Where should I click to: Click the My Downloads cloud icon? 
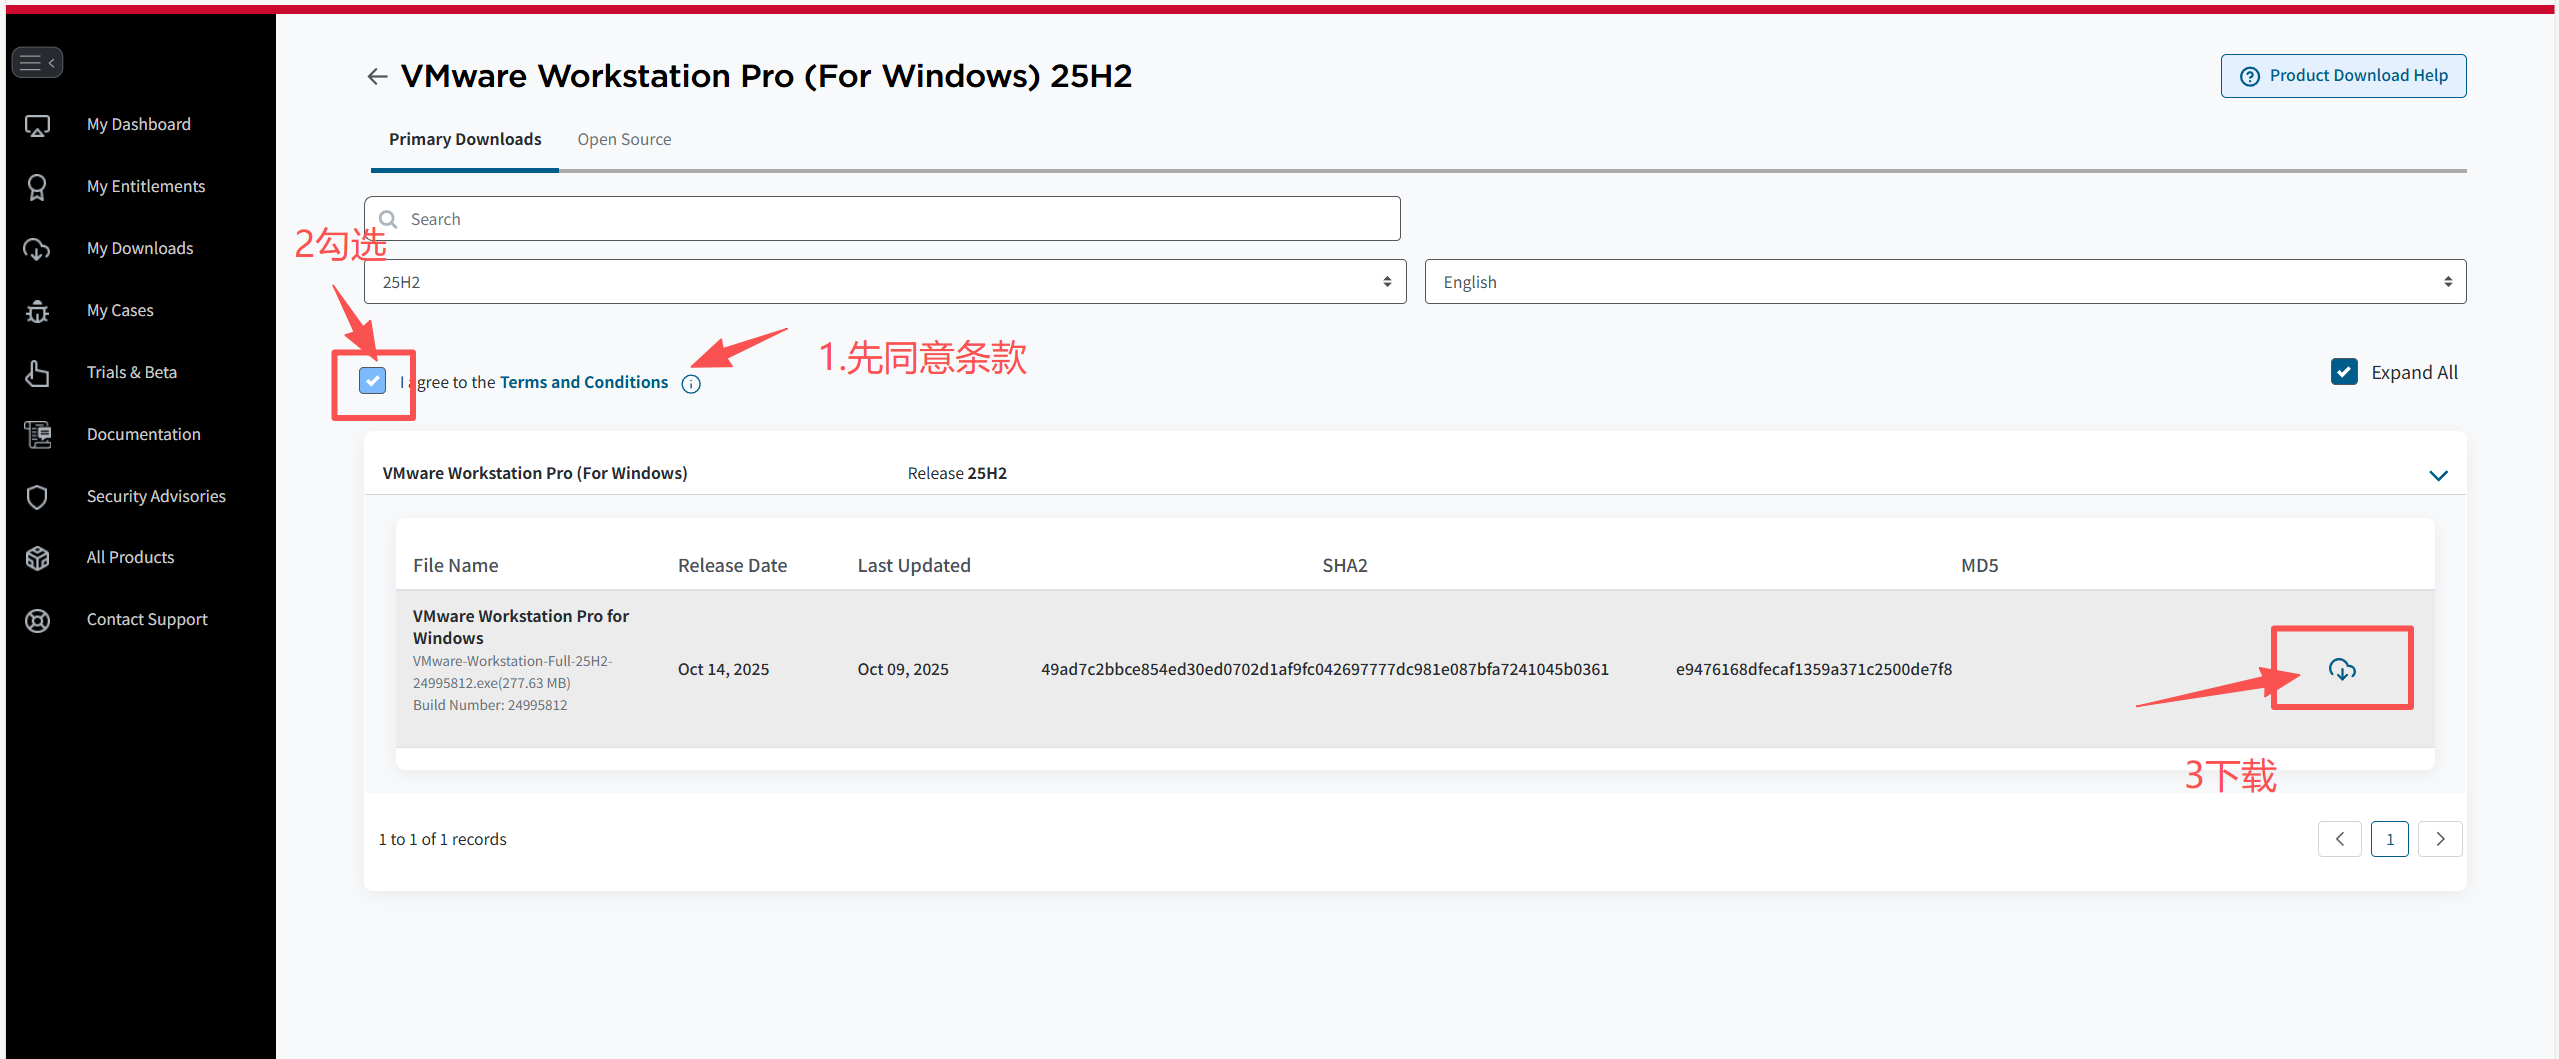click(x=37, y=249)
